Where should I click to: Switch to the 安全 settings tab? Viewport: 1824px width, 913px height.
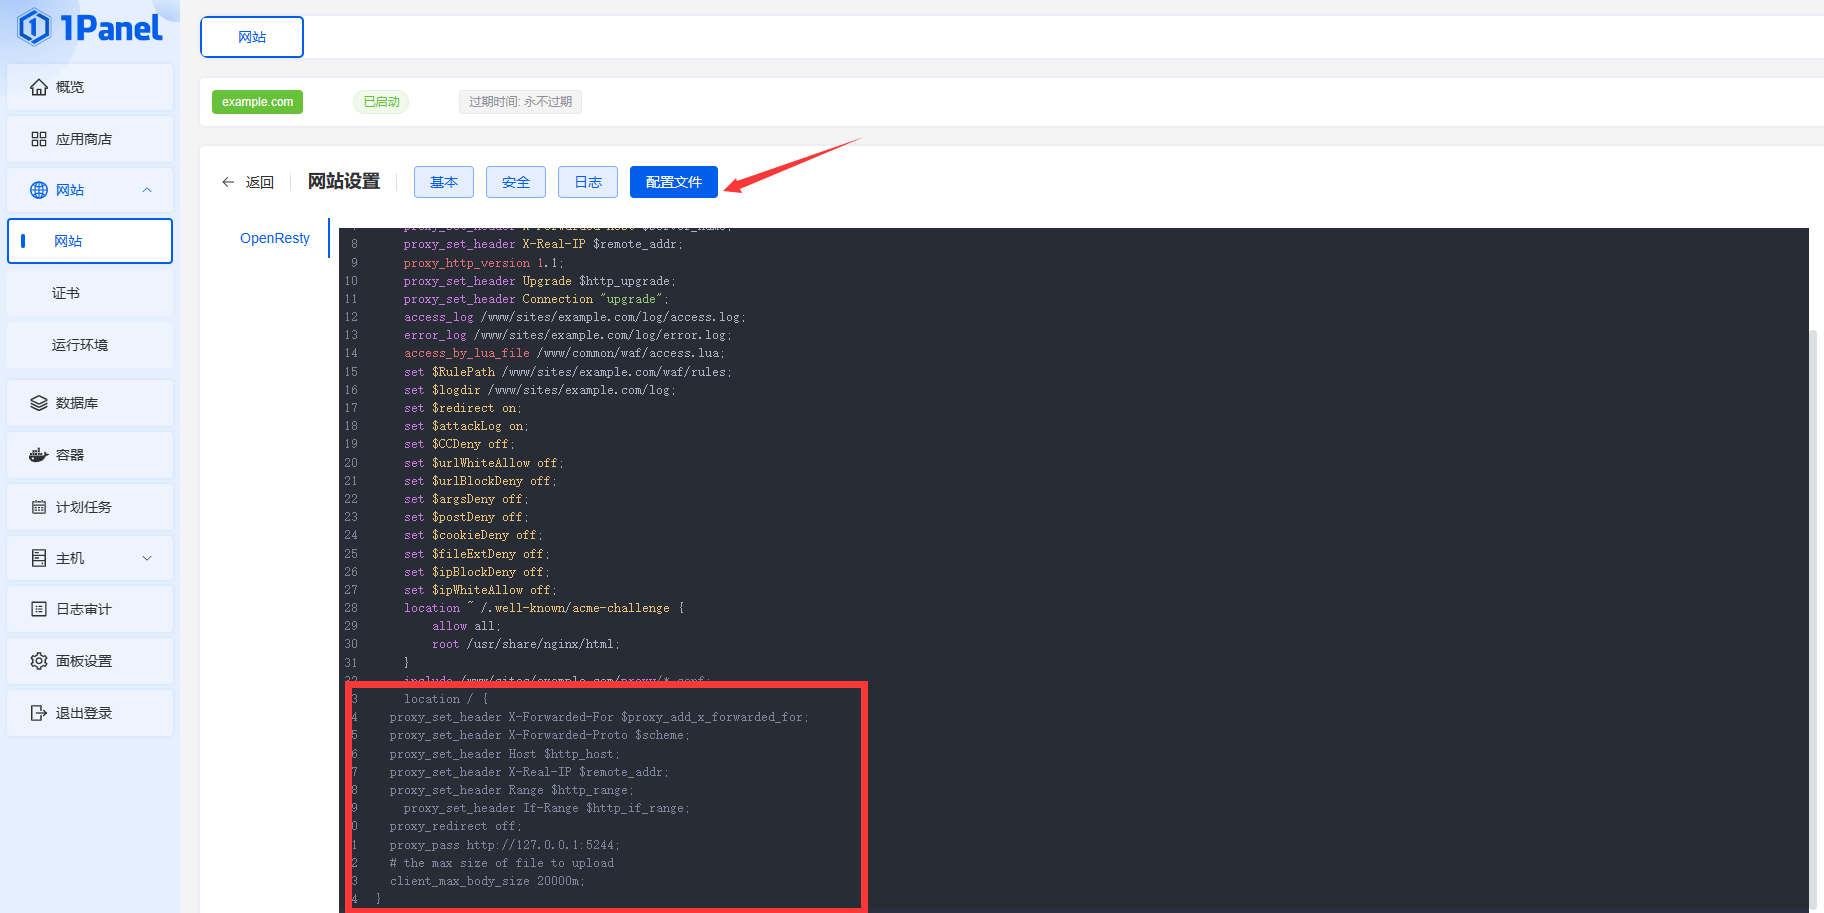coord(516,182)
